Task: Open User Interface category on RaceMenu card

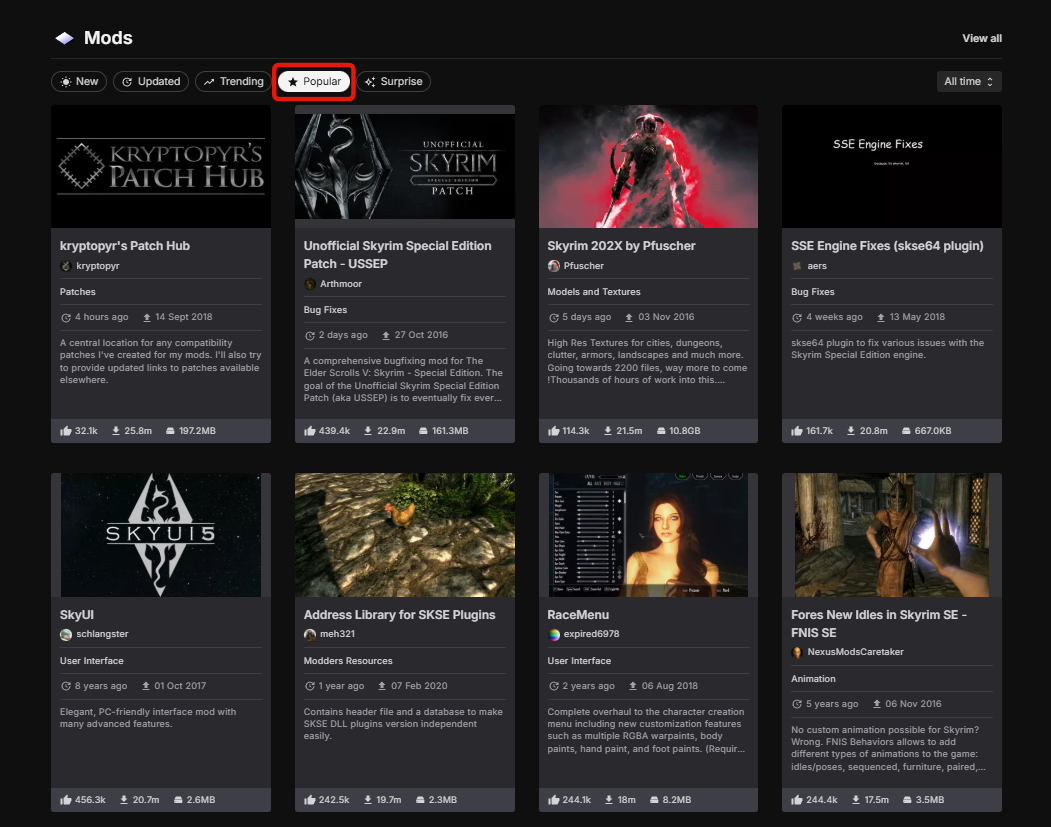Action: click(579, 661)
